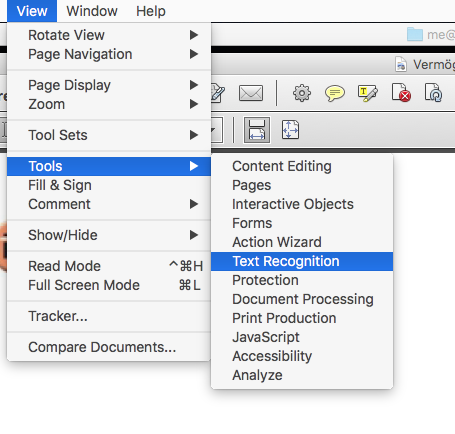Expand the Rotate View submenu

[x=109, y=35]
